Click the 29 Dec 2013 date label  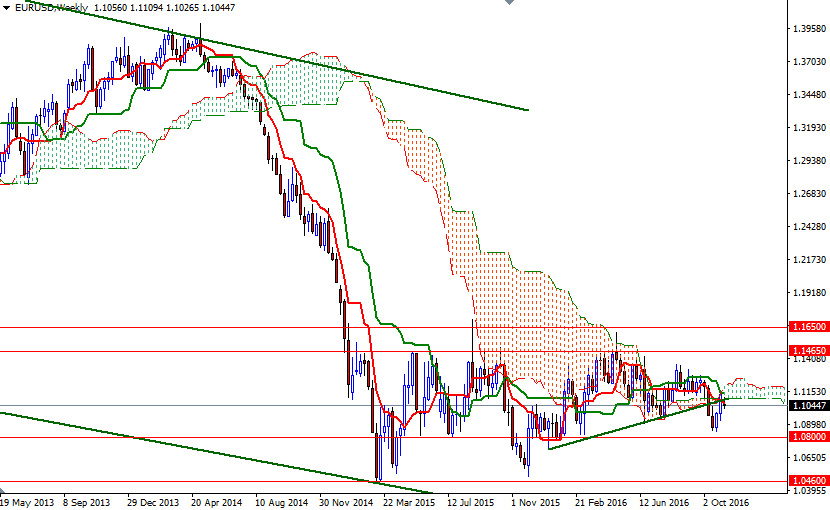coord(153,502)
